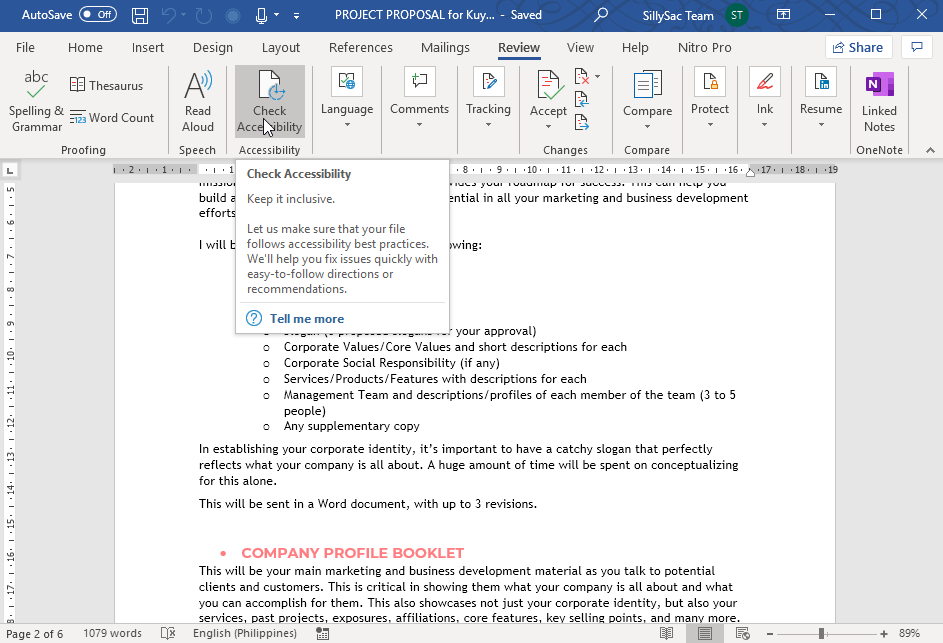The image size is (943, 643).
Task: Click the zoom in plus button
Action: click(x=883, y=633)
